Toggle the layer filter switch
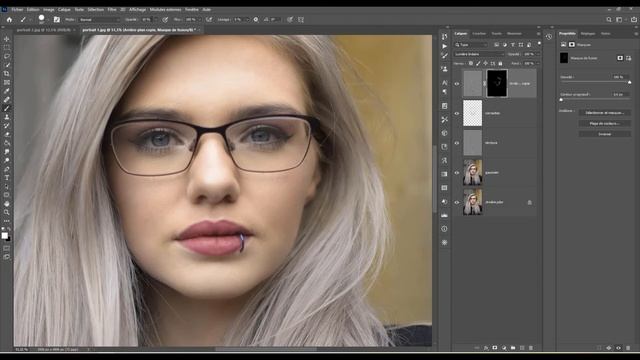This screenshot has height=360, width=640. 539,43
